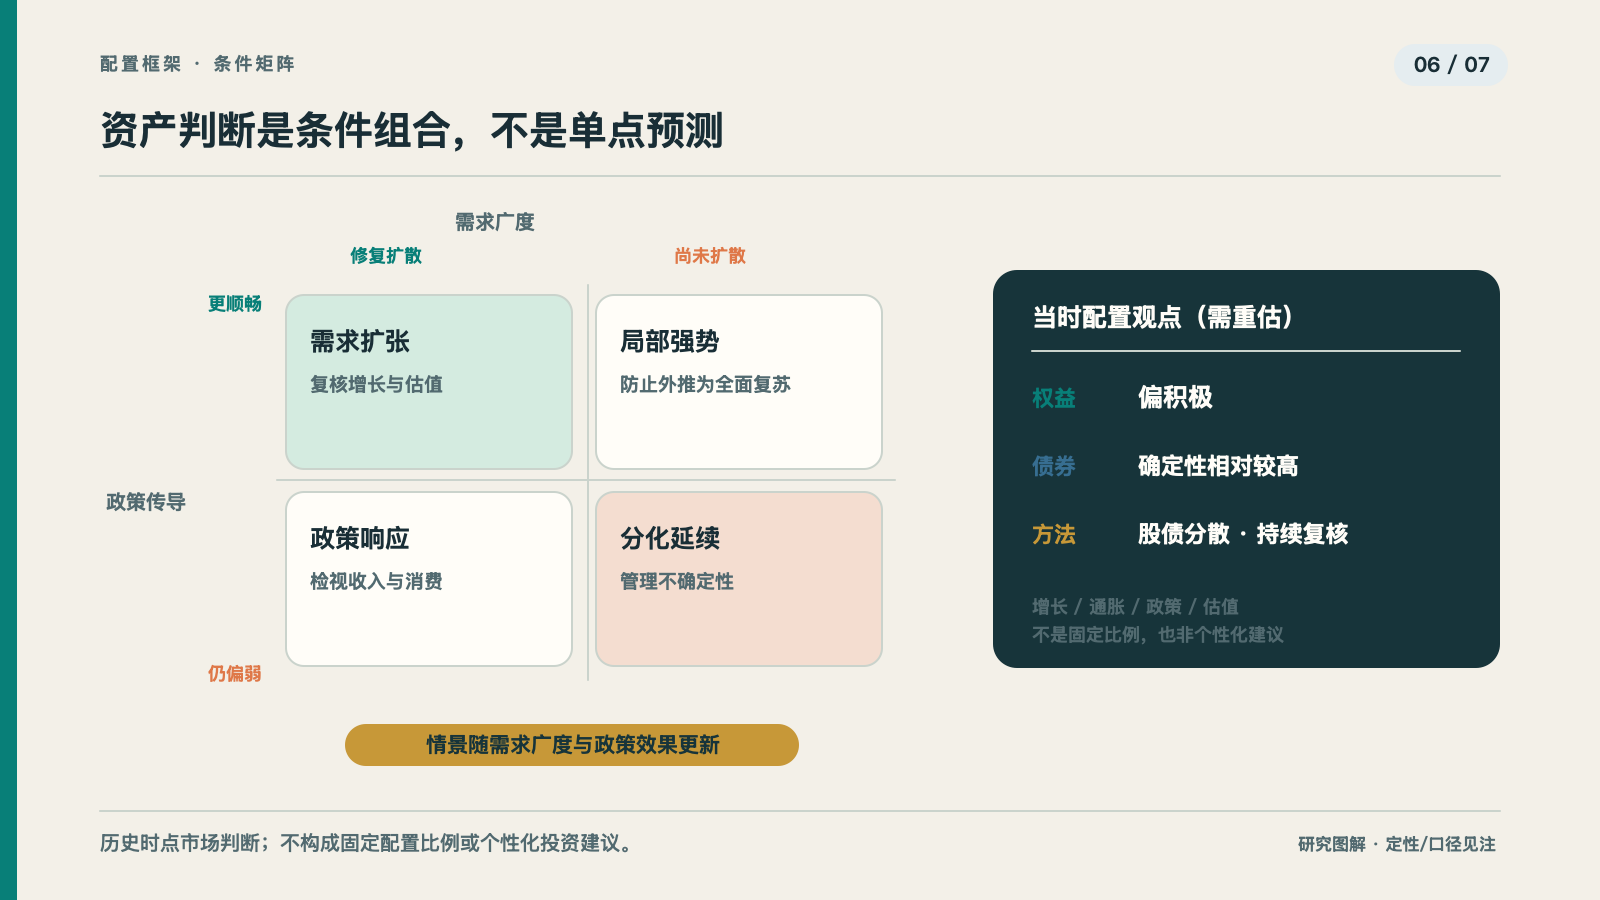Select the 需求扩张 quadrant card

click(429, 382)
